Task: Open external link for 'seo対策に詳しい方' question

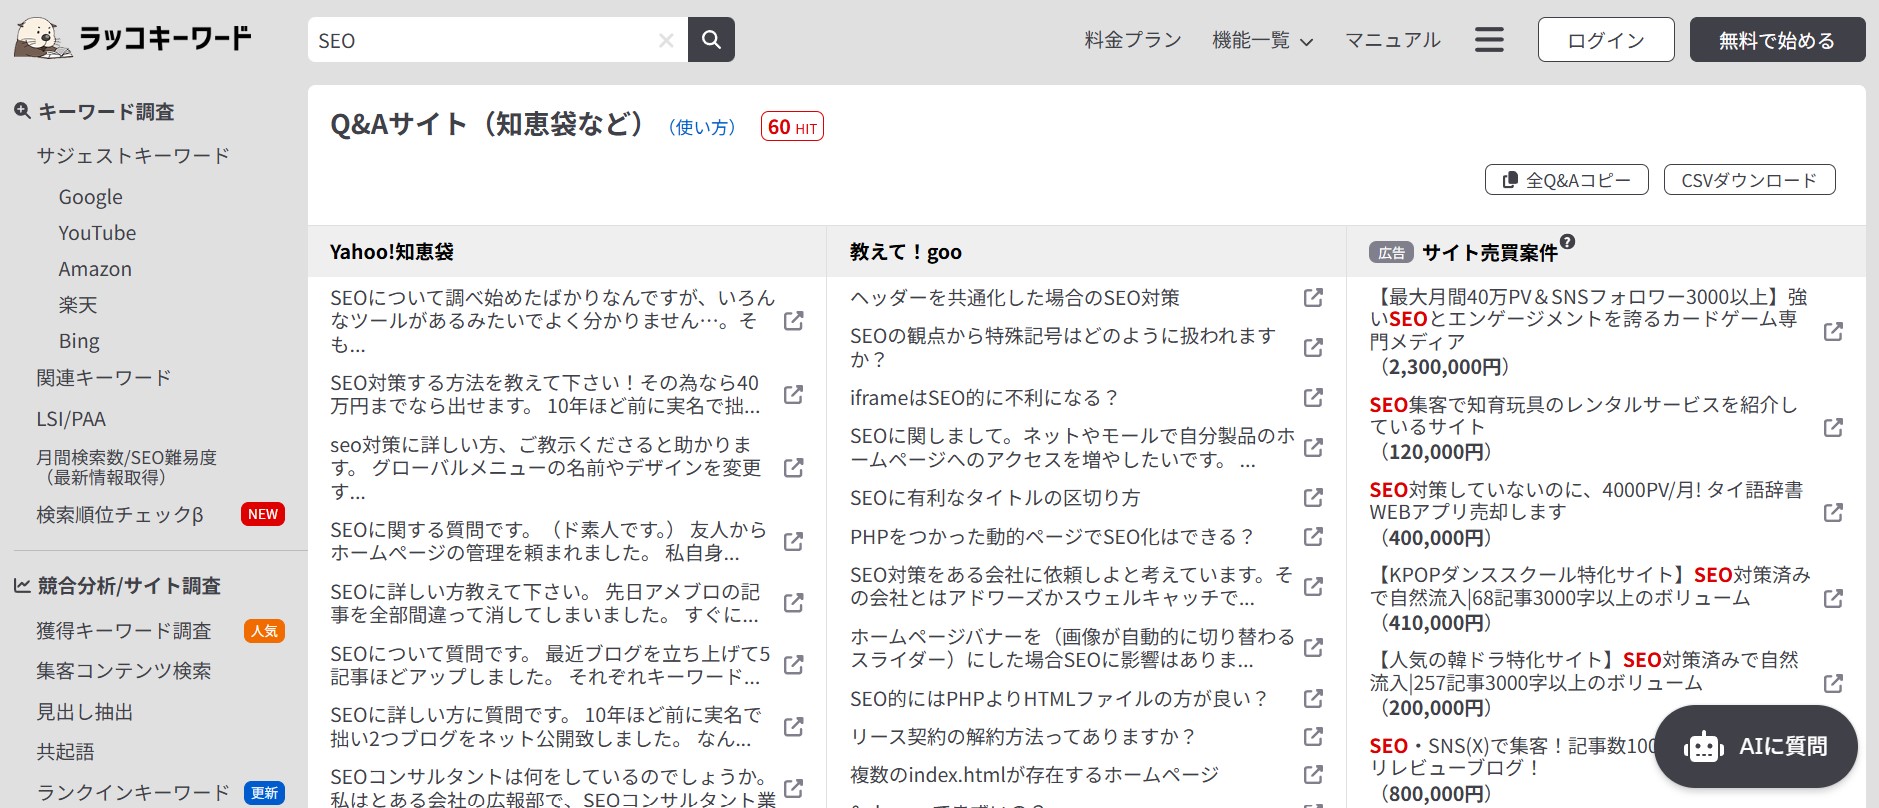Action: click(x=793, y=467)
